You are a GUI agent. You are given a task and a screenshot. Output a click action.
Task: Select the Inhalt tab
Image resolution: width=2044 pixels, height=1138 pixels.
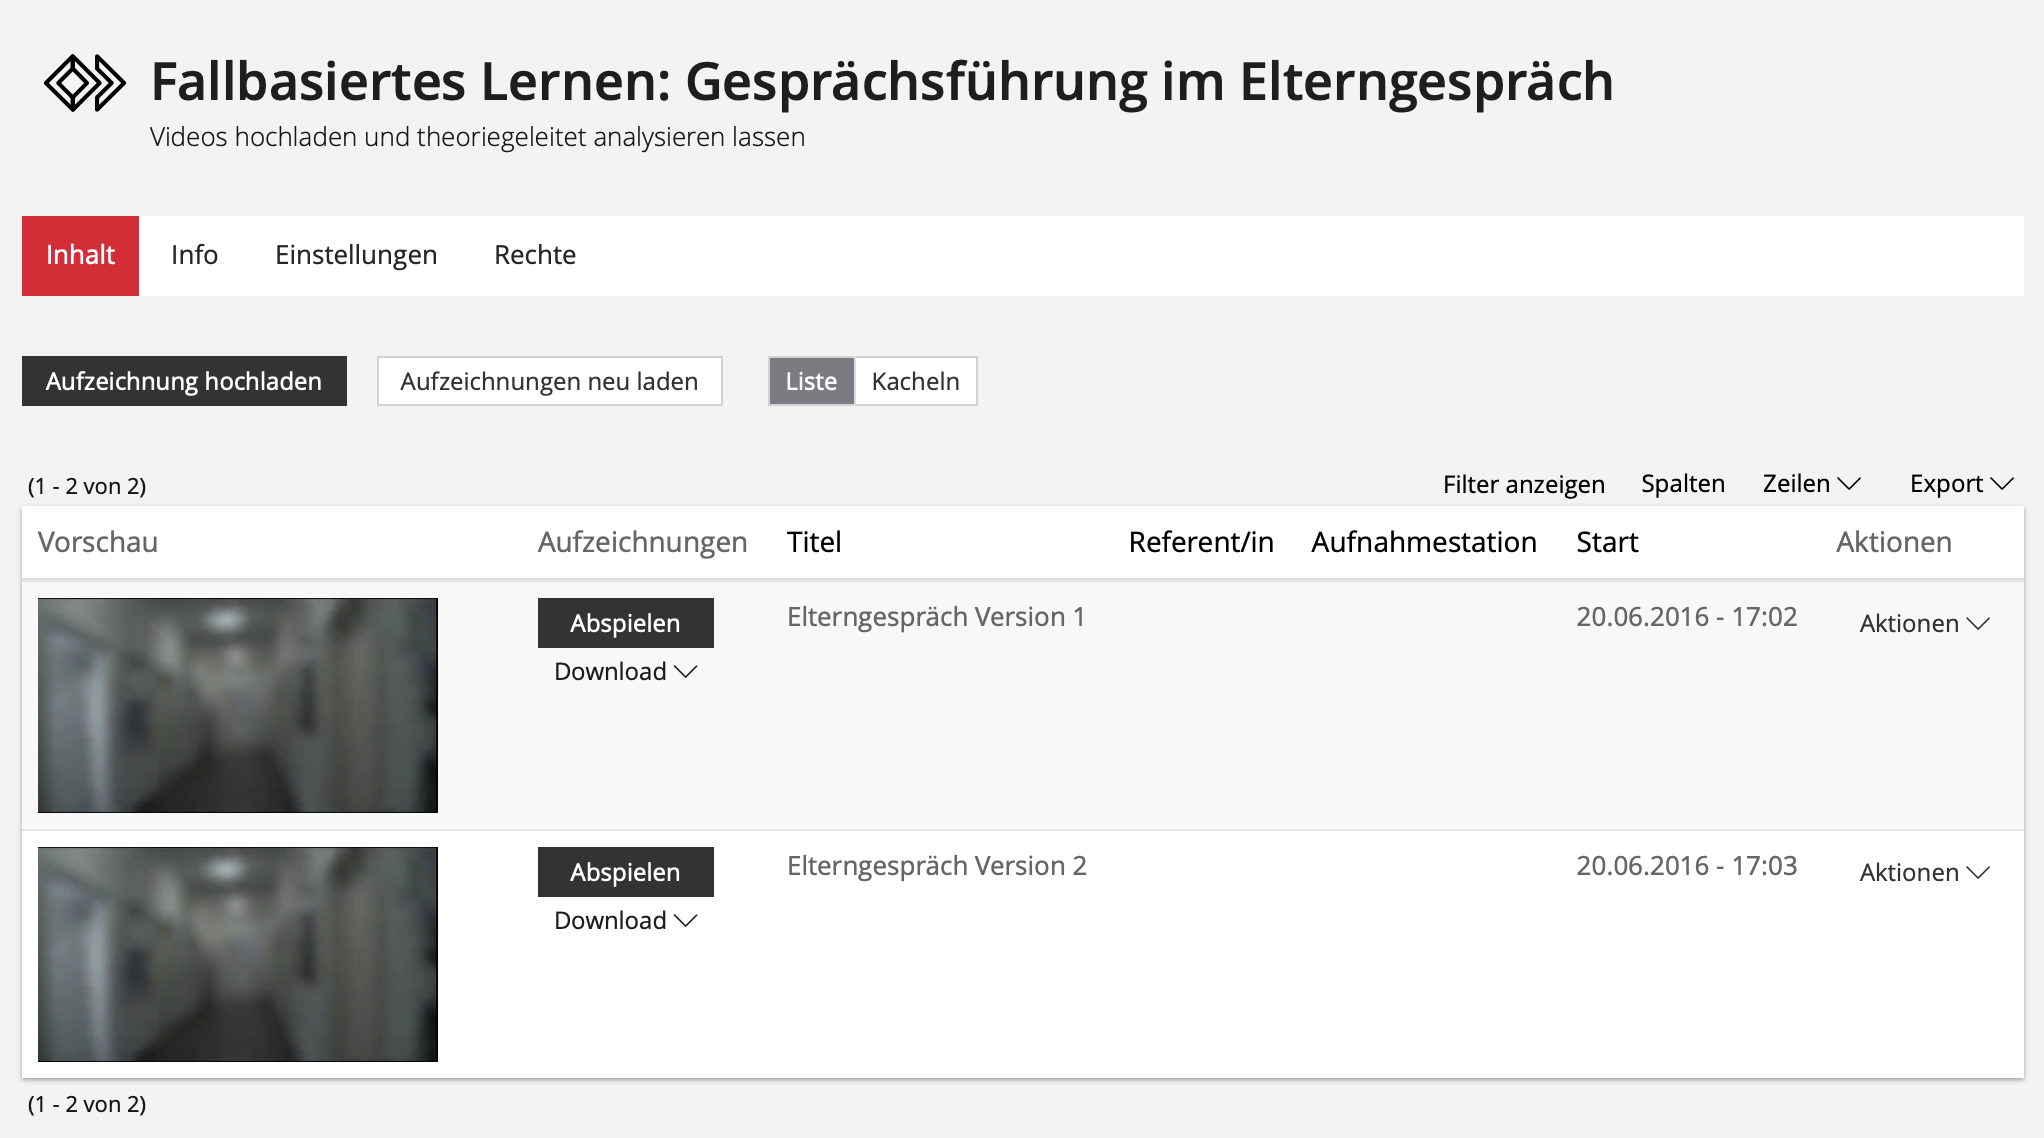(80, 255)
